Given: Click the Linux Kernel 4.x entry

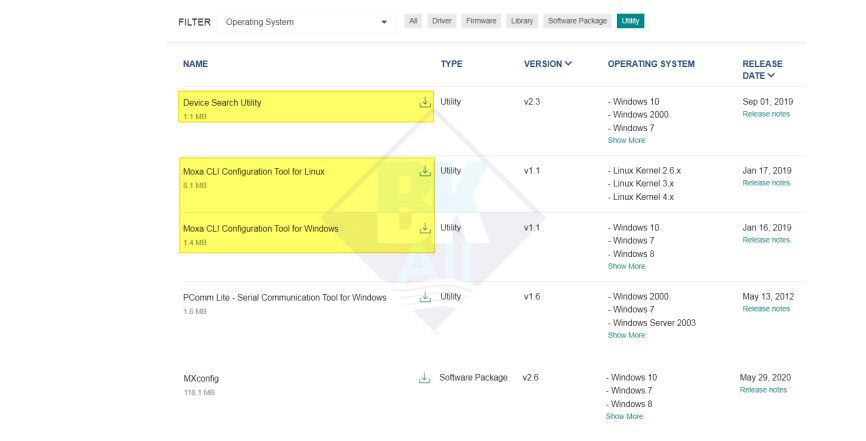Looking at the screenshot, I should (x=641, y=197).
